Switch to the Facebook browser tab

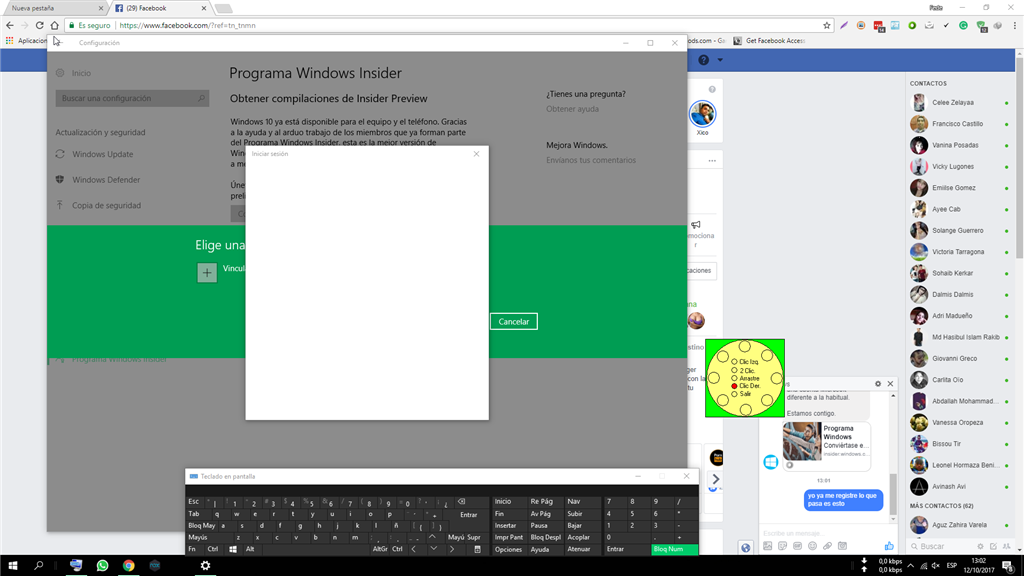[x=159, y=8]
